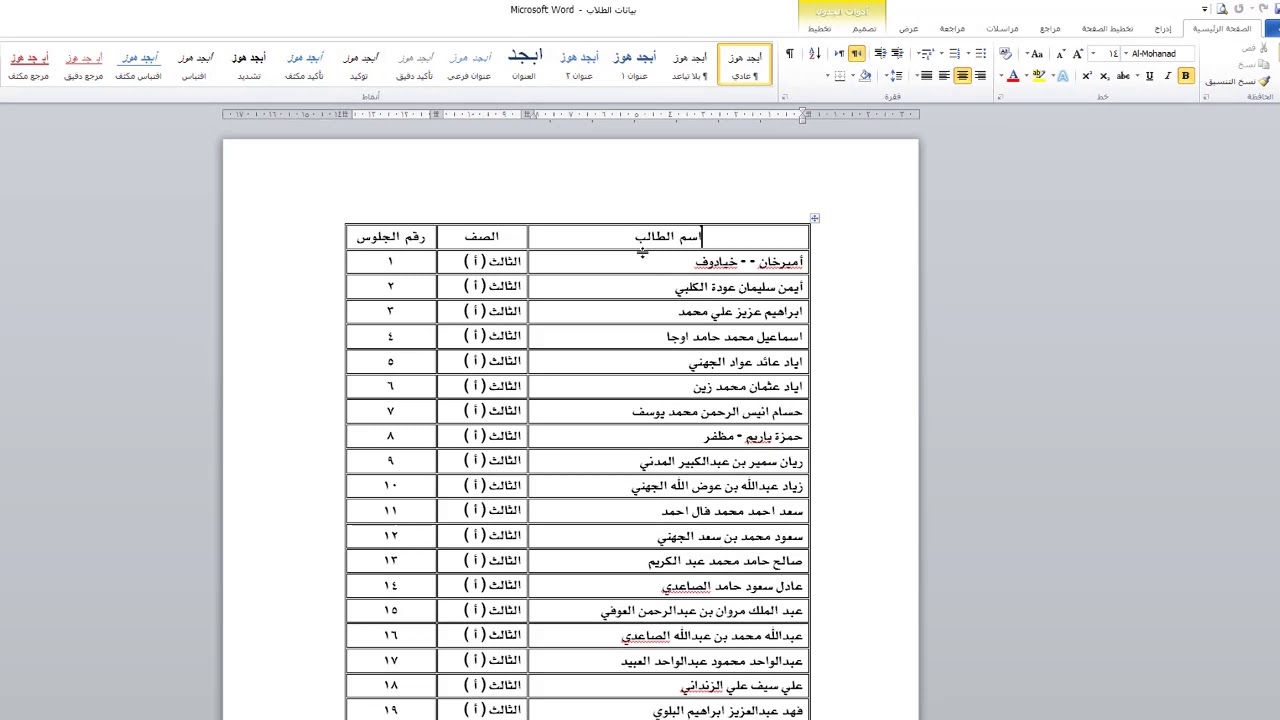Toggle Underline formatting
Screen dimensions: 1280x720
pyautogui.click(x=1149, y=76)
